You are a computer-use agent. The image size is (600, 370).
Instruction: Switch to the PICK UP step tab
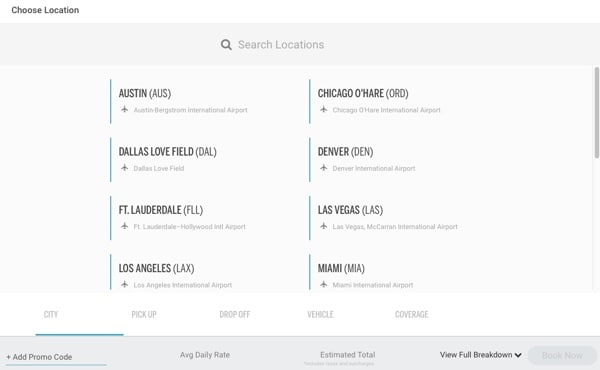(144, 315)
